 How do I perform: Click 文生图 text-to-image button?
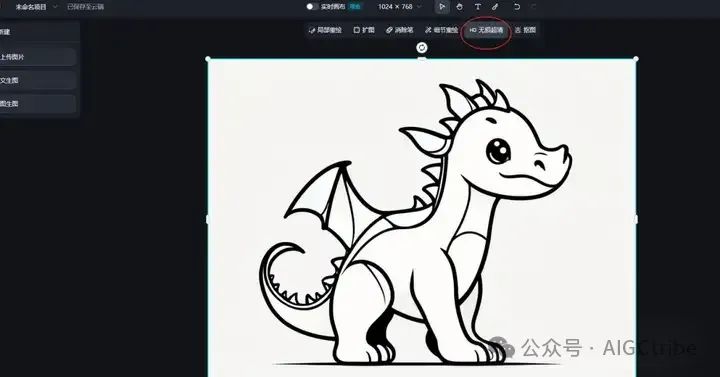pyautogui.click(x=37, y=80)
